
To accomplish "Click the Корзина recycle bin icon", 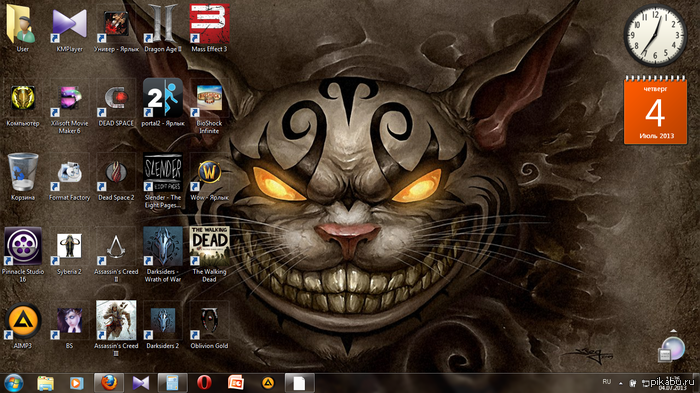I will point(22,177).
